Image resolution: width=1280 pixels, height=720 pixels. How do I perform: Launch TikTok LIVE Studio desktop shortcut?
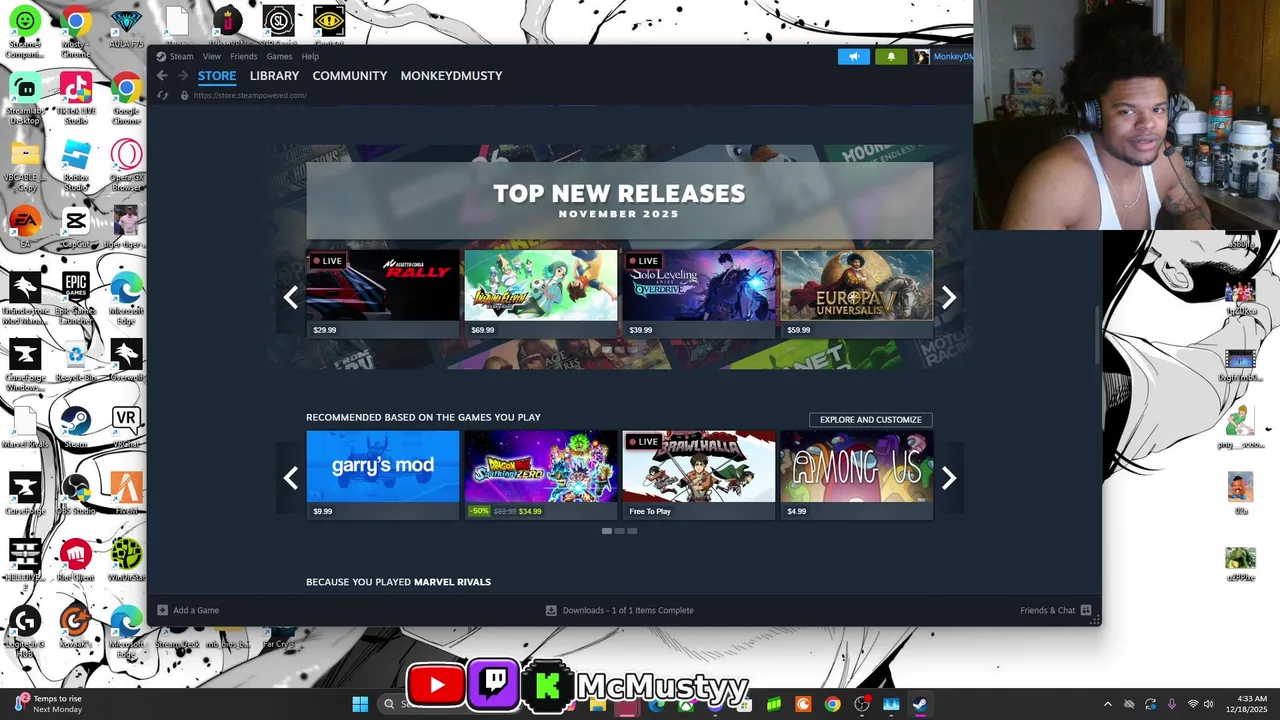pos(76,98)
